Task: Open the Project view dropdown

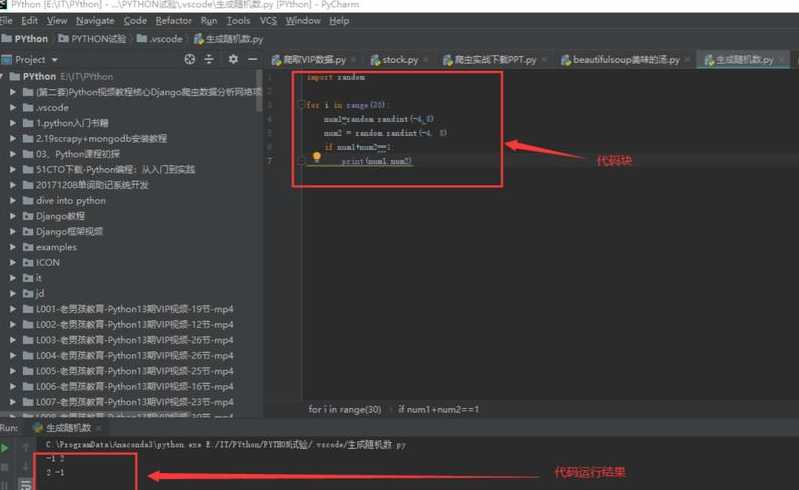Action: pos(55,60)
